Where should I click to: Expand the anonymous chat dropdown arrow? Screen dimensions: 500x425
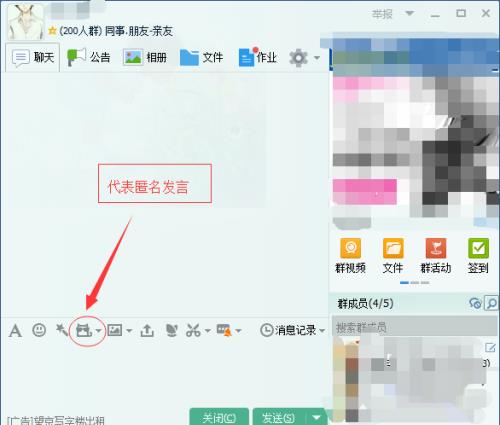[98, 331]
